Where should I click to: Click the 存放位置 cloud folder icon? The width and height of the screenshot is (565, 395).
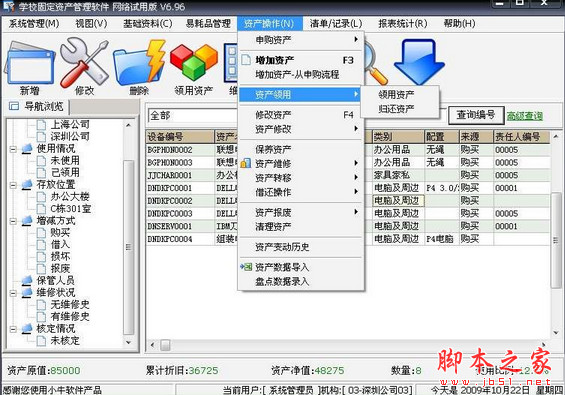pos(27,185)
